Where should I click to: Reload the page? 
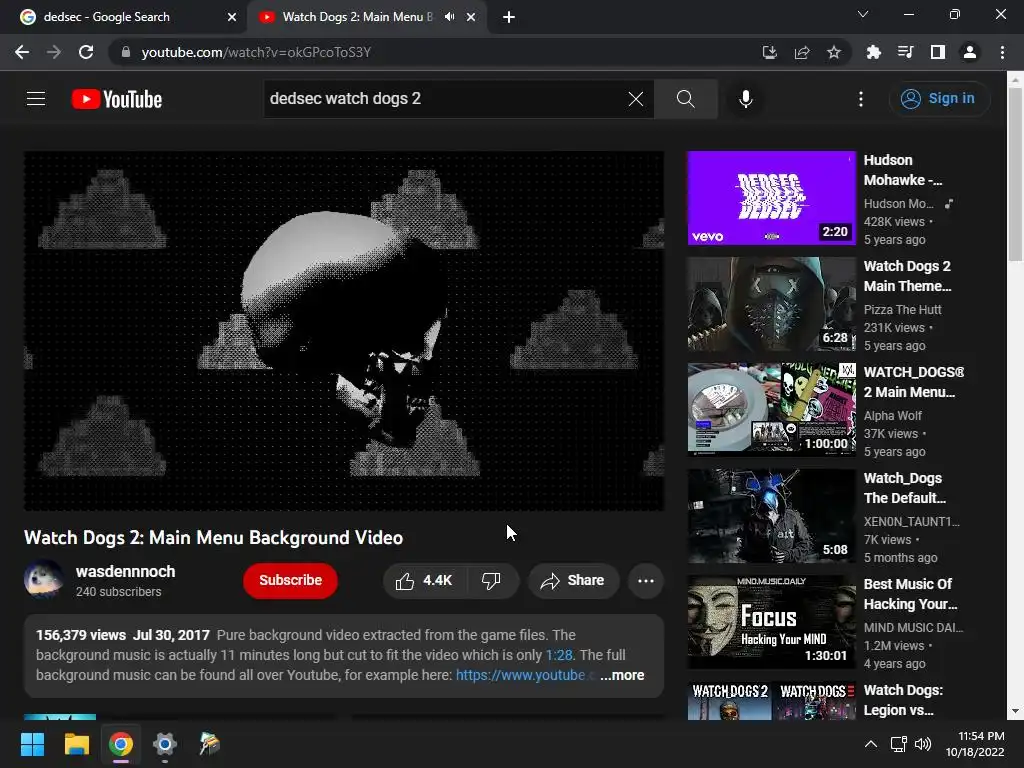click(86, 52)
